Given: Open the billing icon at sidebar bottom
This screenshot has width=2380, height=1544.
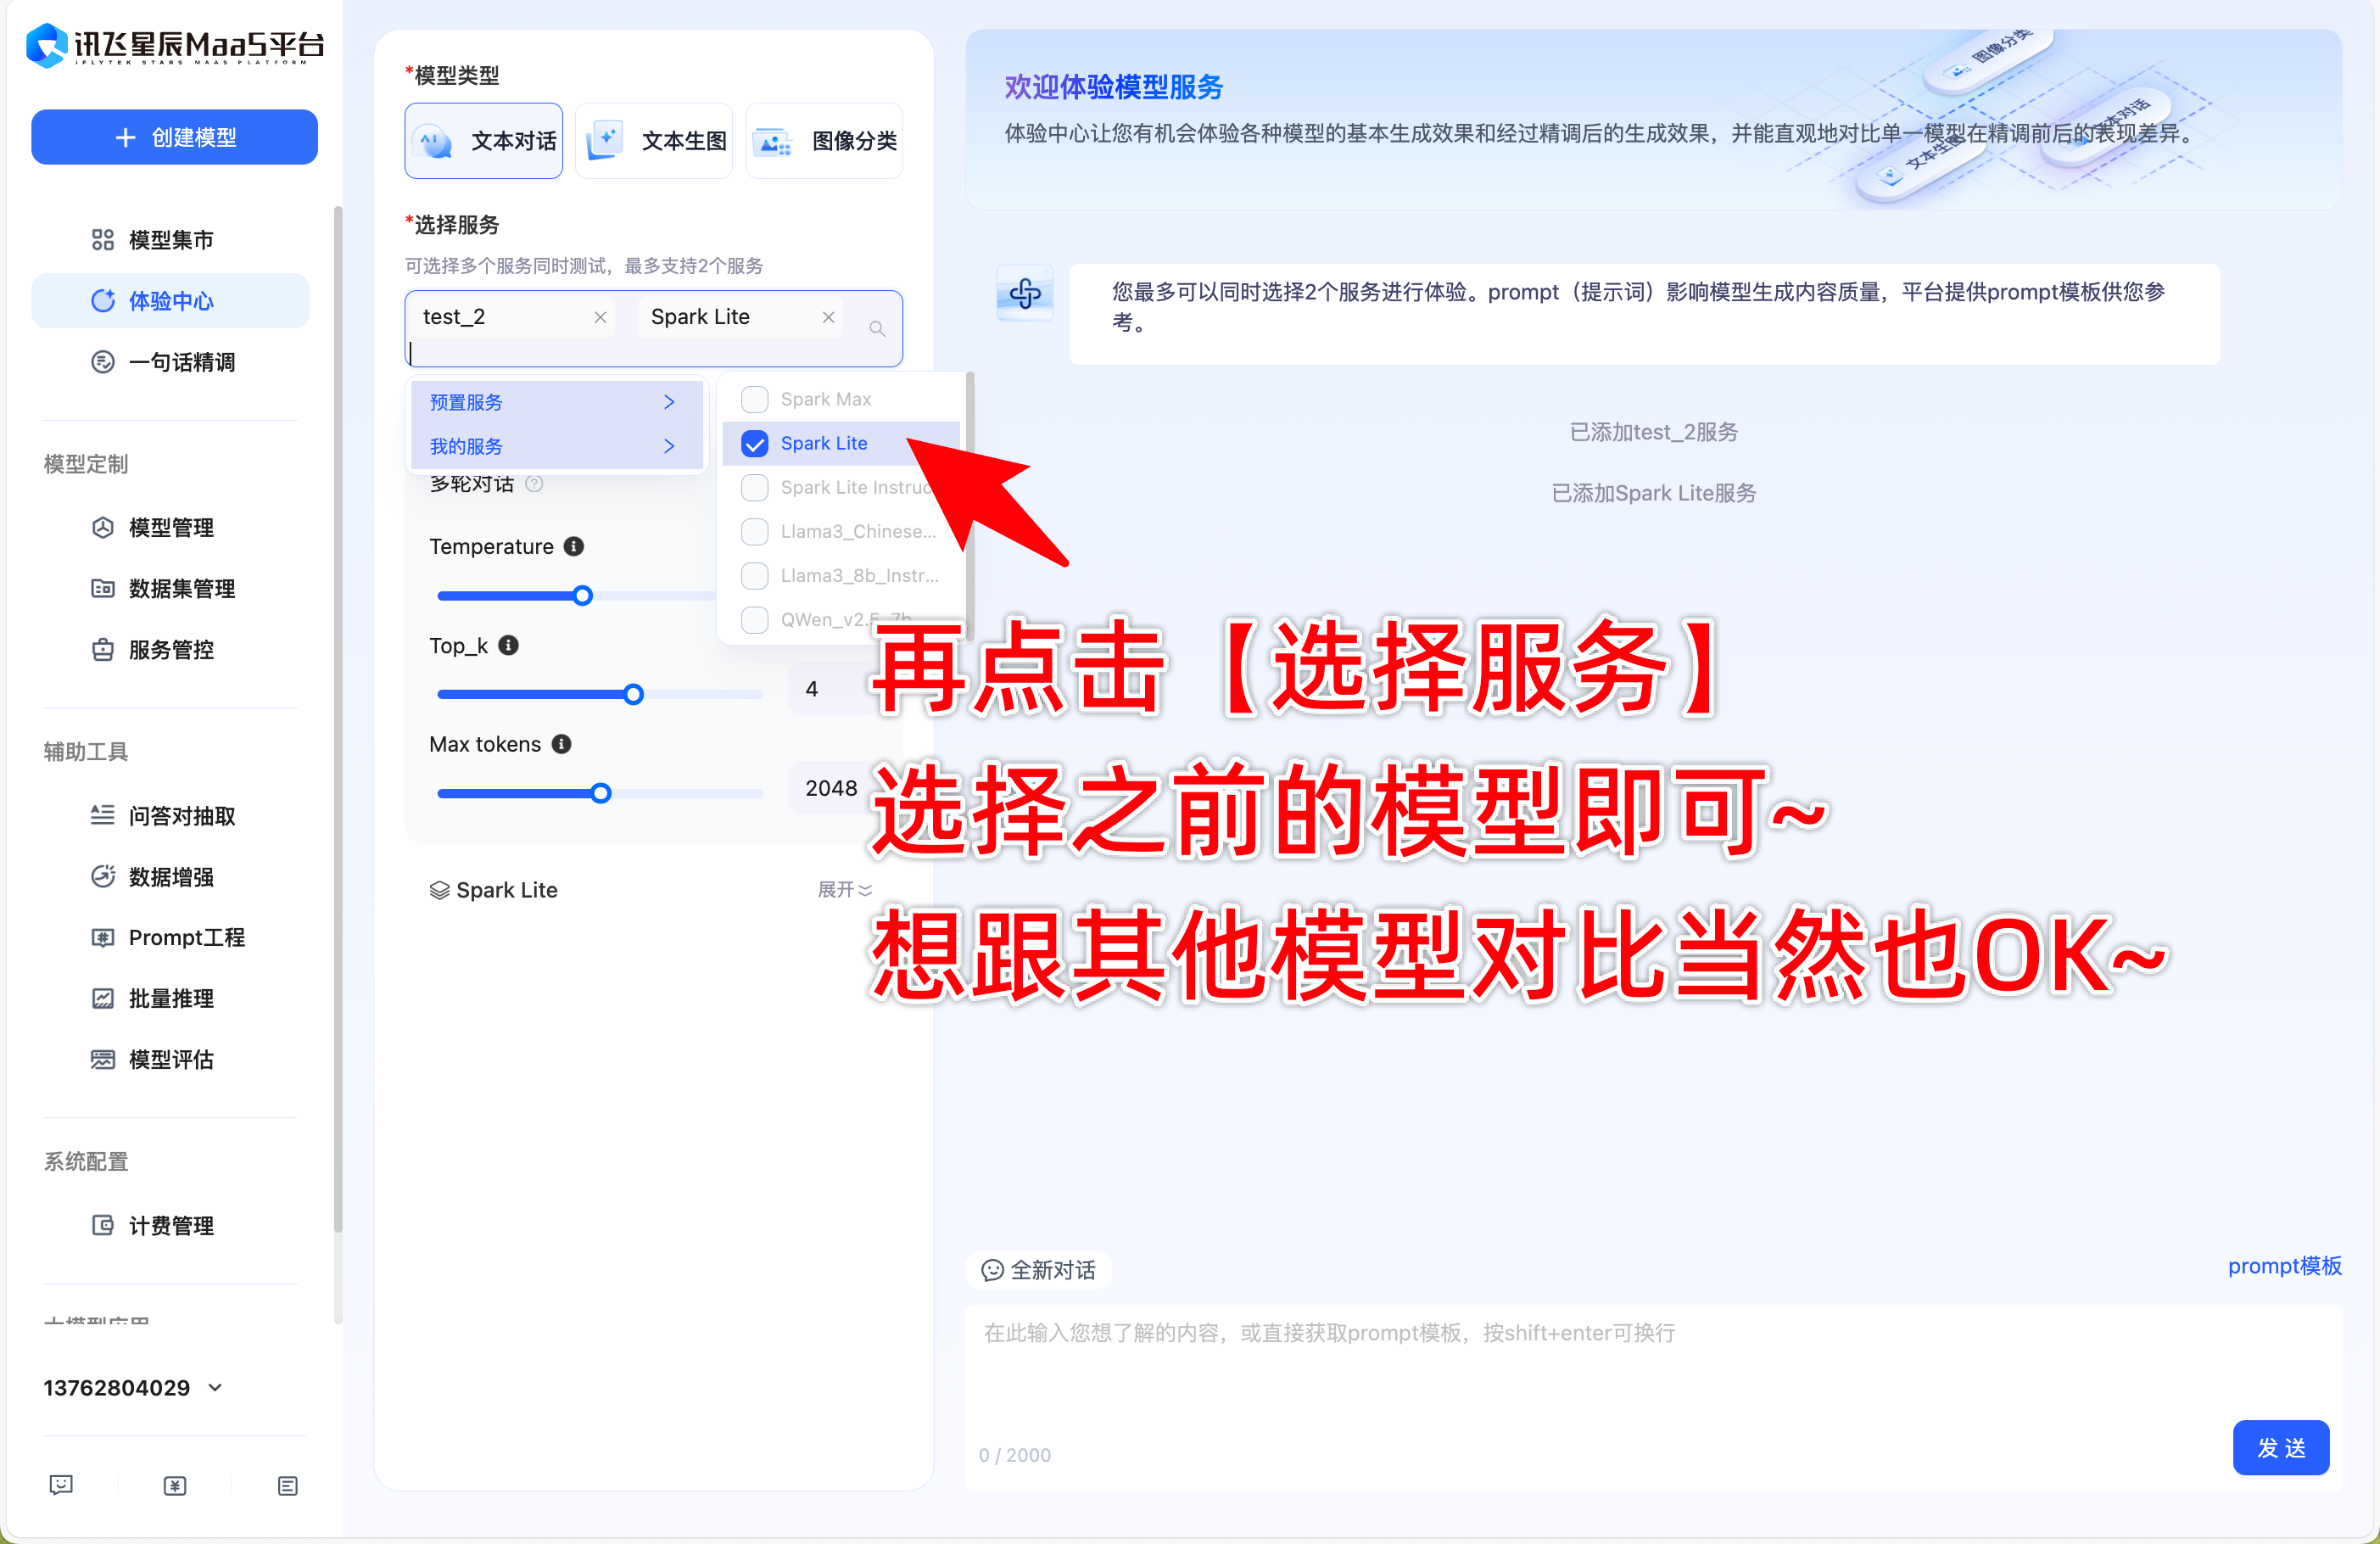Looking at the screenshot, I should [x=174, y=1486].
